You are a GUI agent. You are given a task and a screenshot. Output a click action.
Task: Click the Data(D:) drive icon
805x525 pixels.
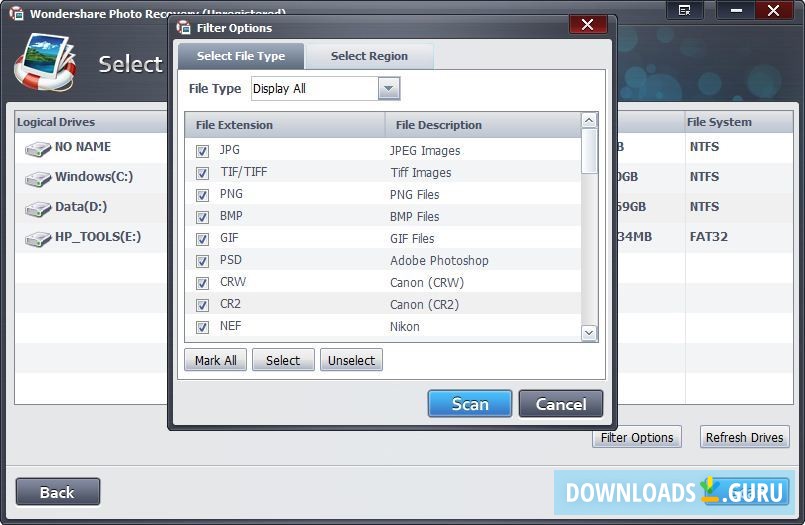pos(38,209)
